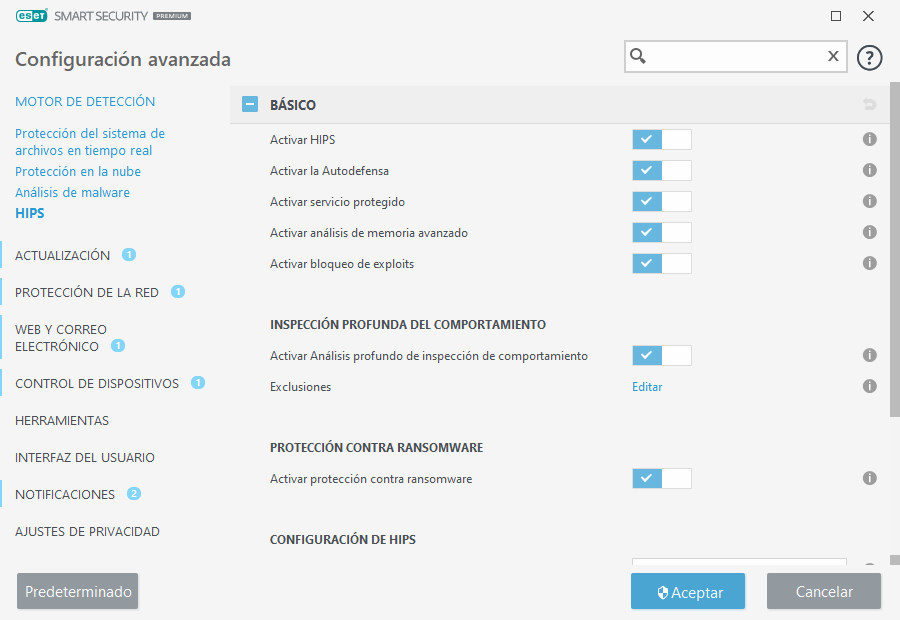Close the ESET window
Viewport: 900px width, 620px height.
click(868, 16)
